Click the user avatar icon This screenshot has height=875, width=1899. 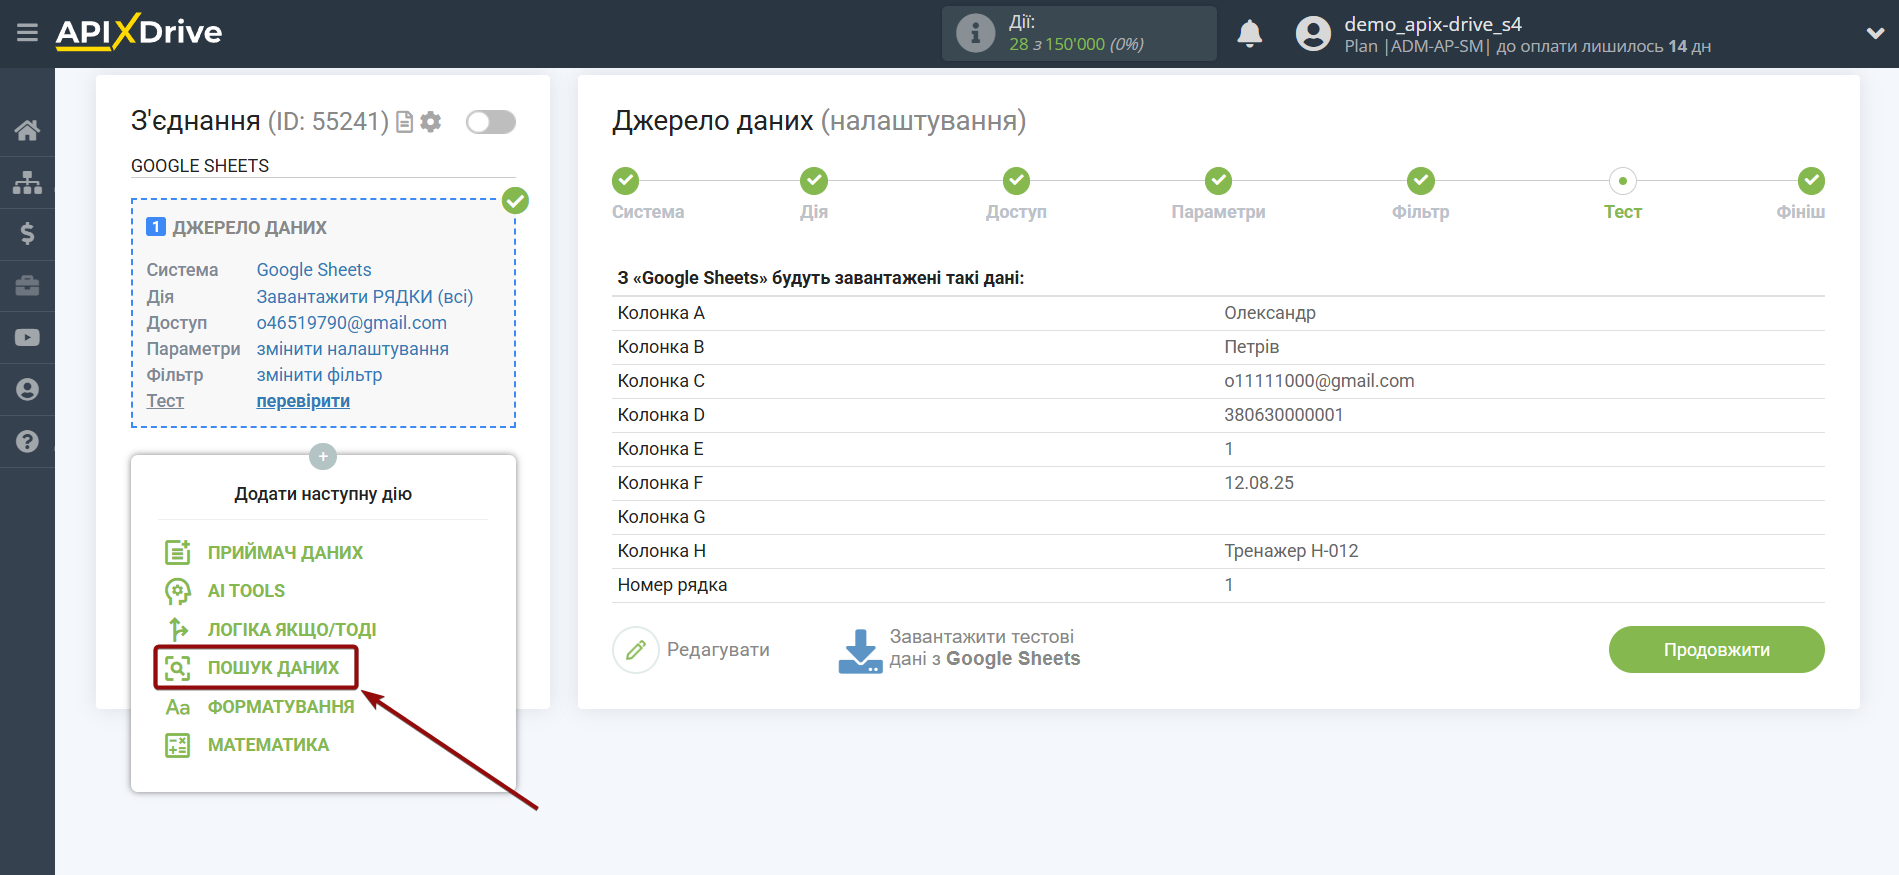click(x=1313, y=33)
